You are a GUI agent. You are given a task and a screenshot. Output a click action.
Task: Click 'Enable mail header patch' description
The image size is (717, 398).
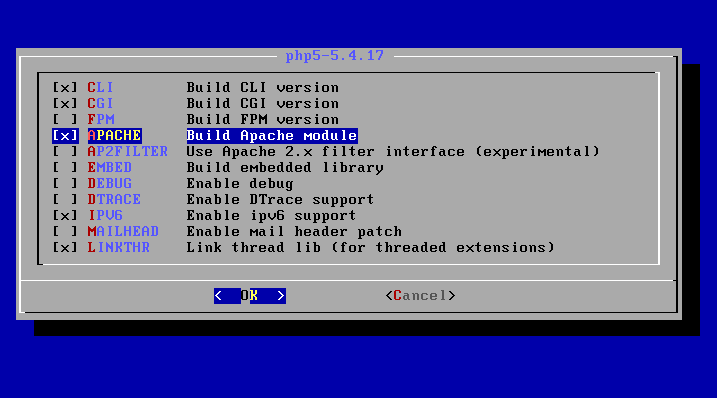coord(294,231)
